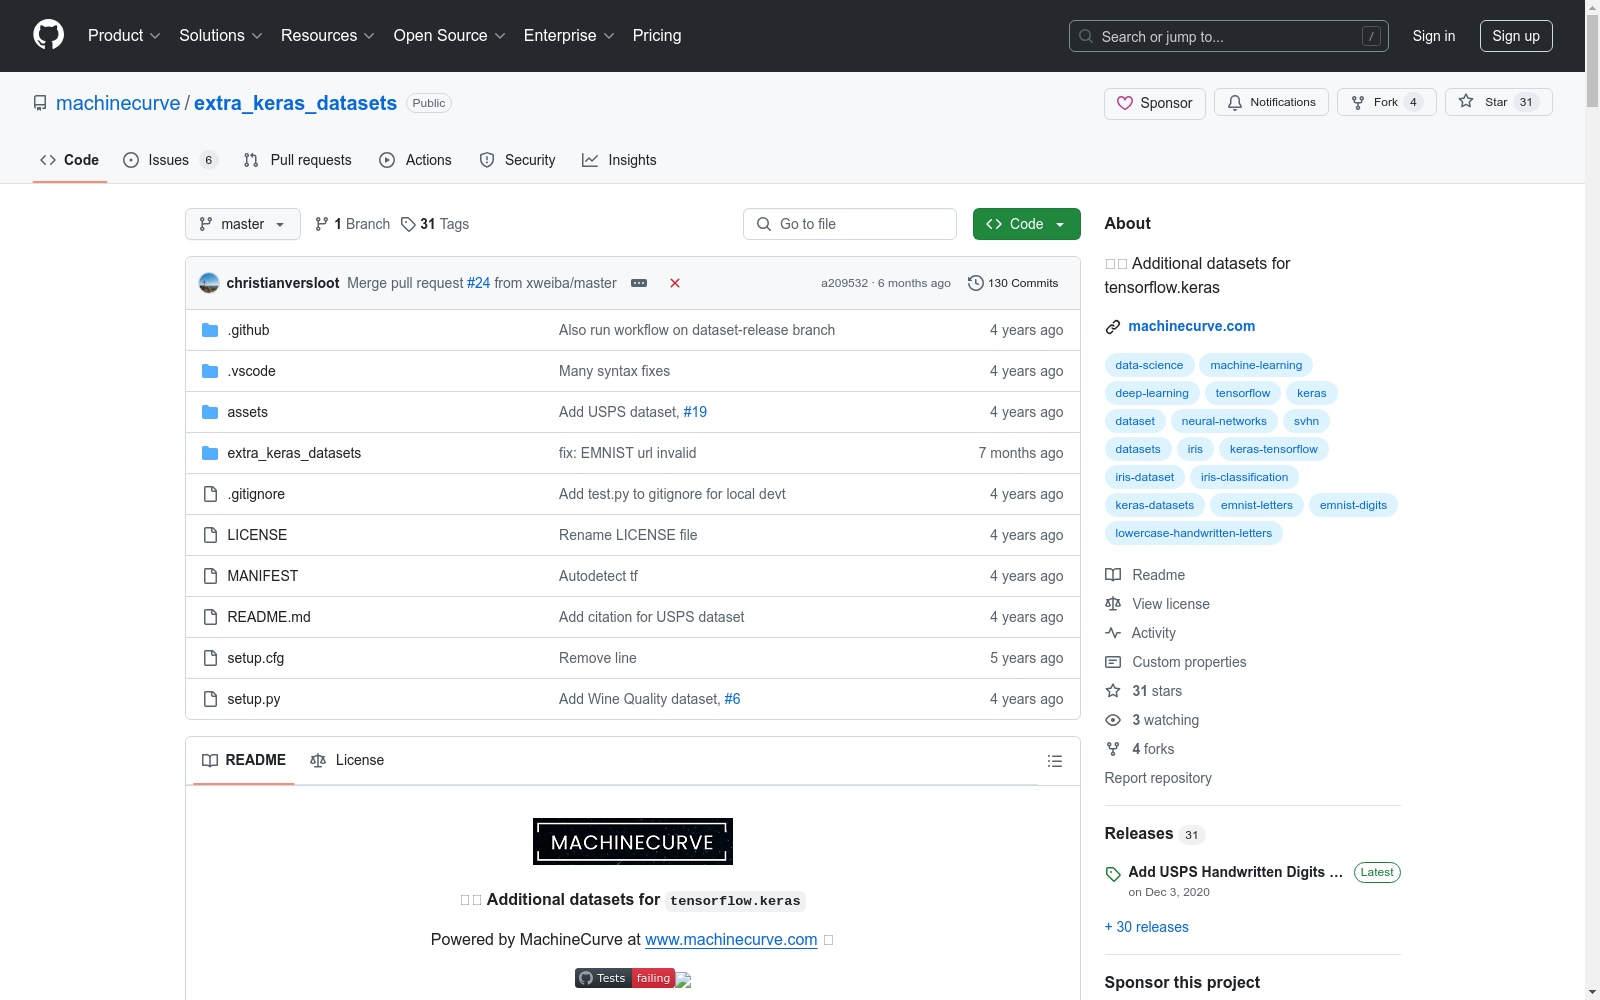The height and width of the screenshot is (1000, 1600).
Task: Switch to Pull requests tab
Action: (298, 160)
